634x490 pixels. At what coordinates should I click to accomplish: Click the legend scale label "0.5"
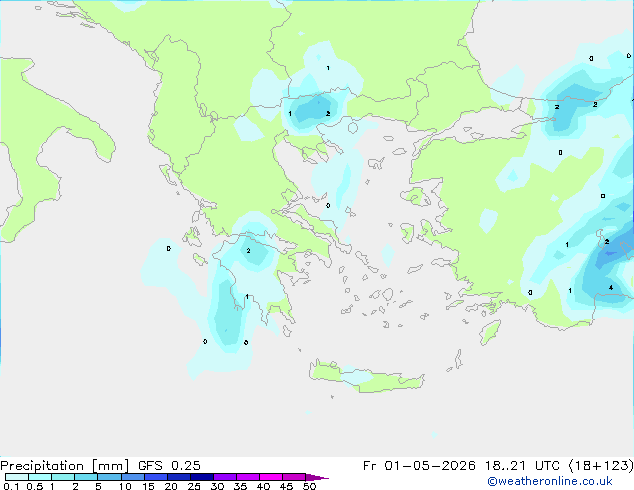pyautogui.click(x=35, y=486)
